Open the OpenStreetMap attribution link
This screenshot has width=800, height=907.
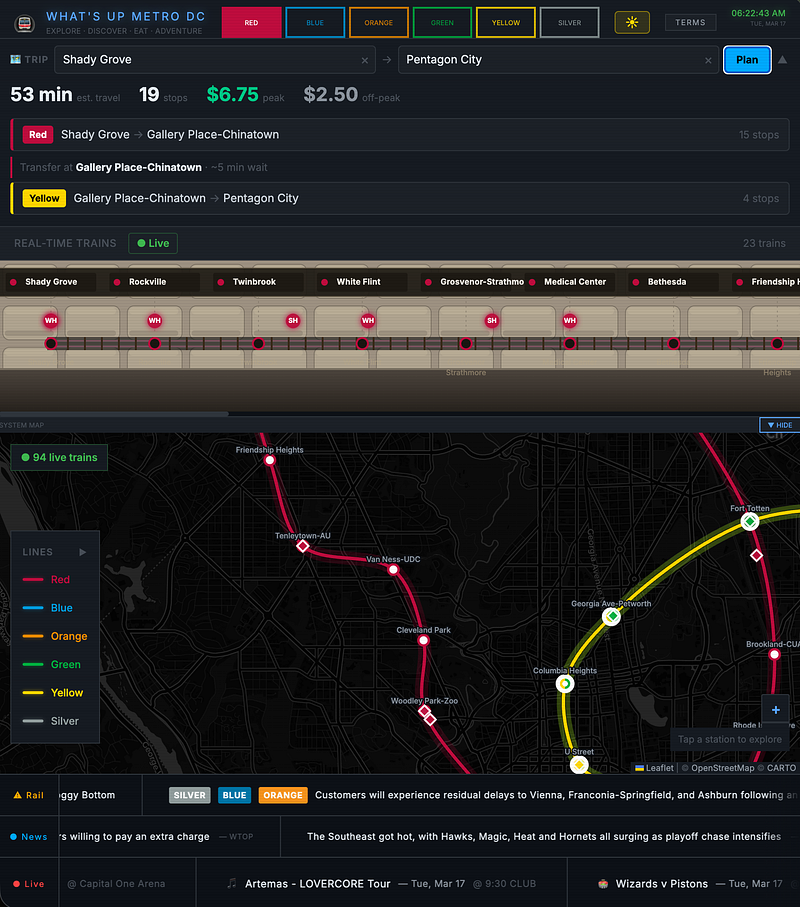[x=722, y=768]
